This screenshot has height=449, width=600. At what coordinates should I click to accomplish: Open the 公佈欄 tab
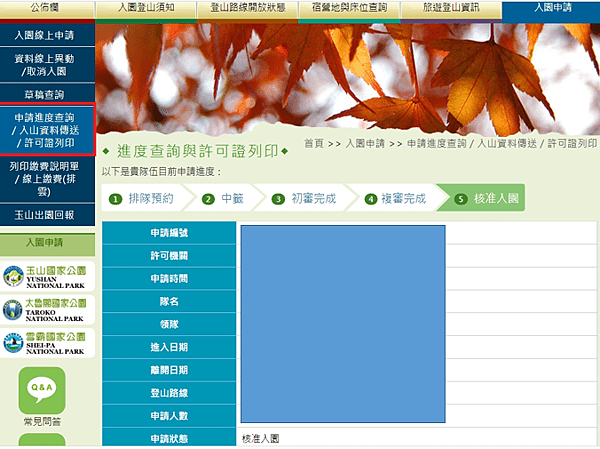pos(47,9)
